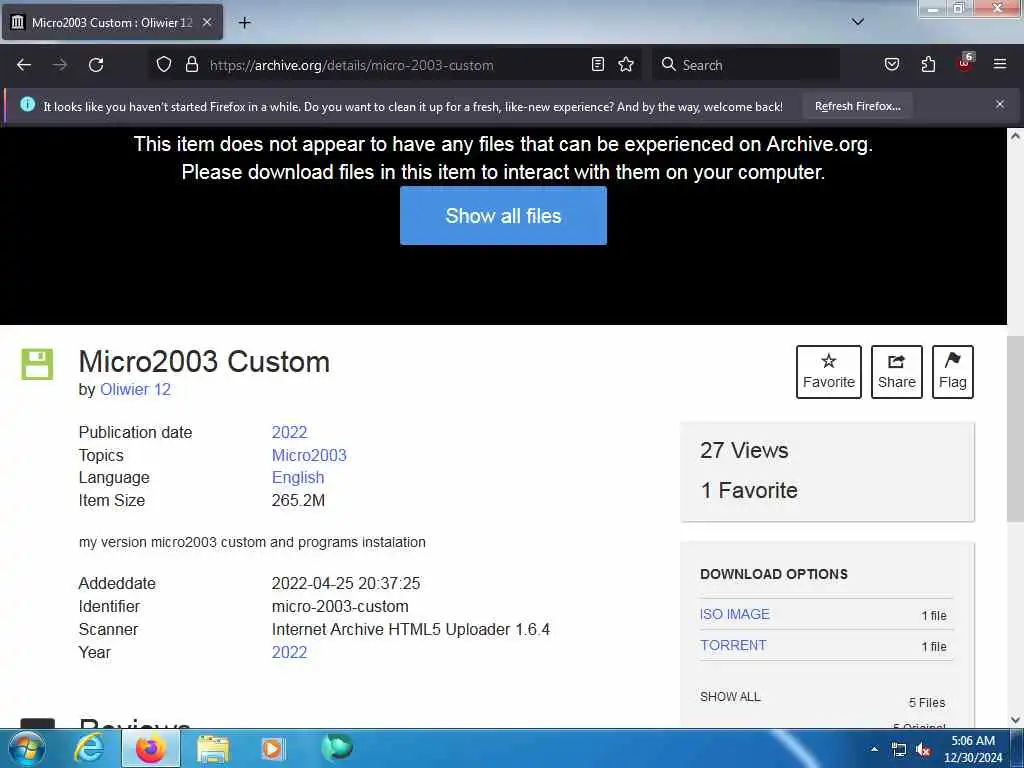Open Windows Explorer folder taskbar icon
This screenshot has width=1024, height=768.
(213, 750)
